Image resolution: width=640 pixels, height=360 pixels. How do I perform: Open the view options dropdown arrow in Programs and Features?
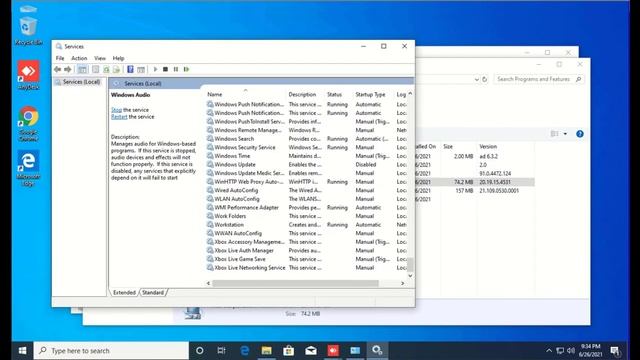[565, 134]
